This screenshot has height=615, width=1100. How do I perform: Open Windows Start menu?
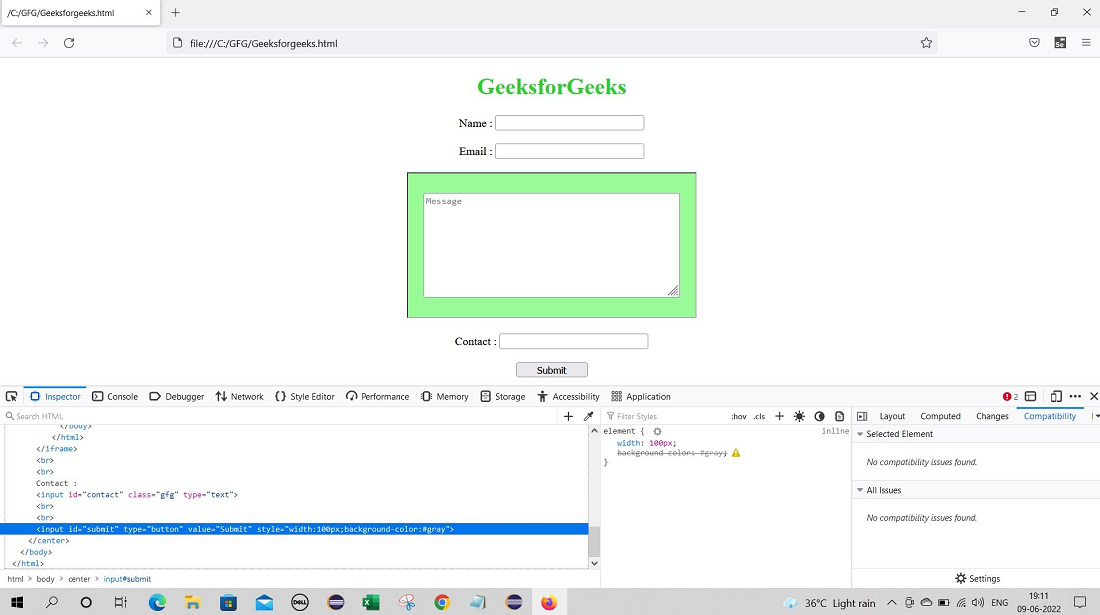pos(17,602)
